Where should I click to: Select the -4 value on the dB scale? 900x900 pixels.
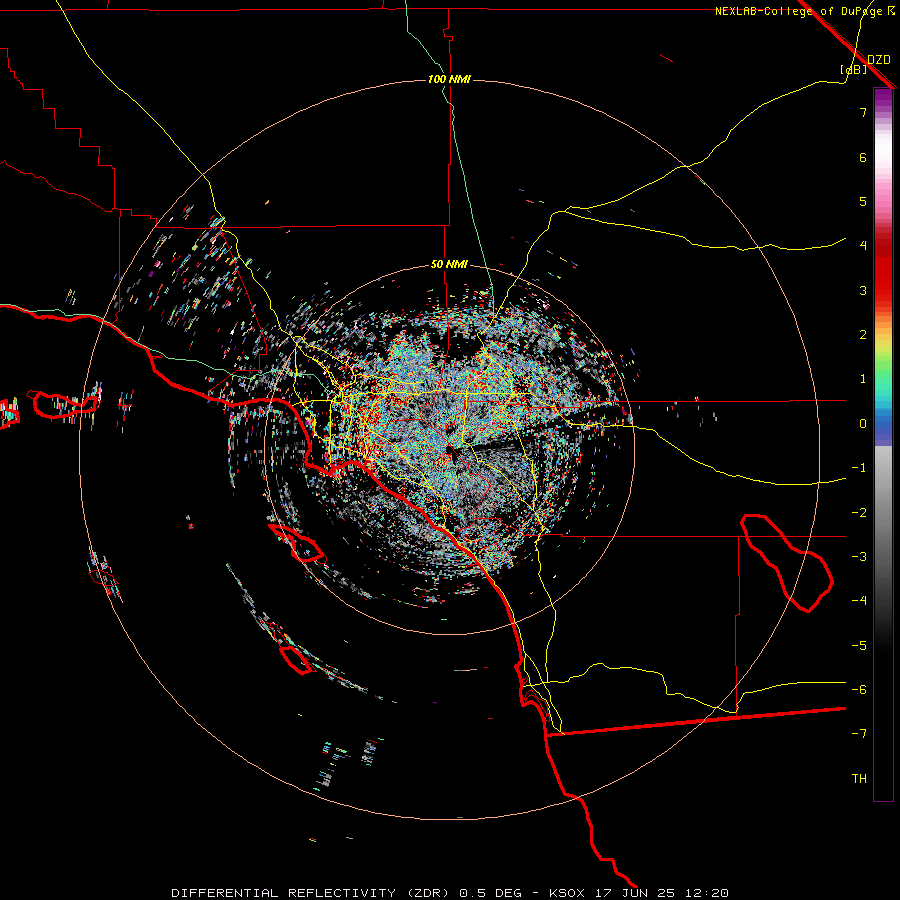point(859,601)
